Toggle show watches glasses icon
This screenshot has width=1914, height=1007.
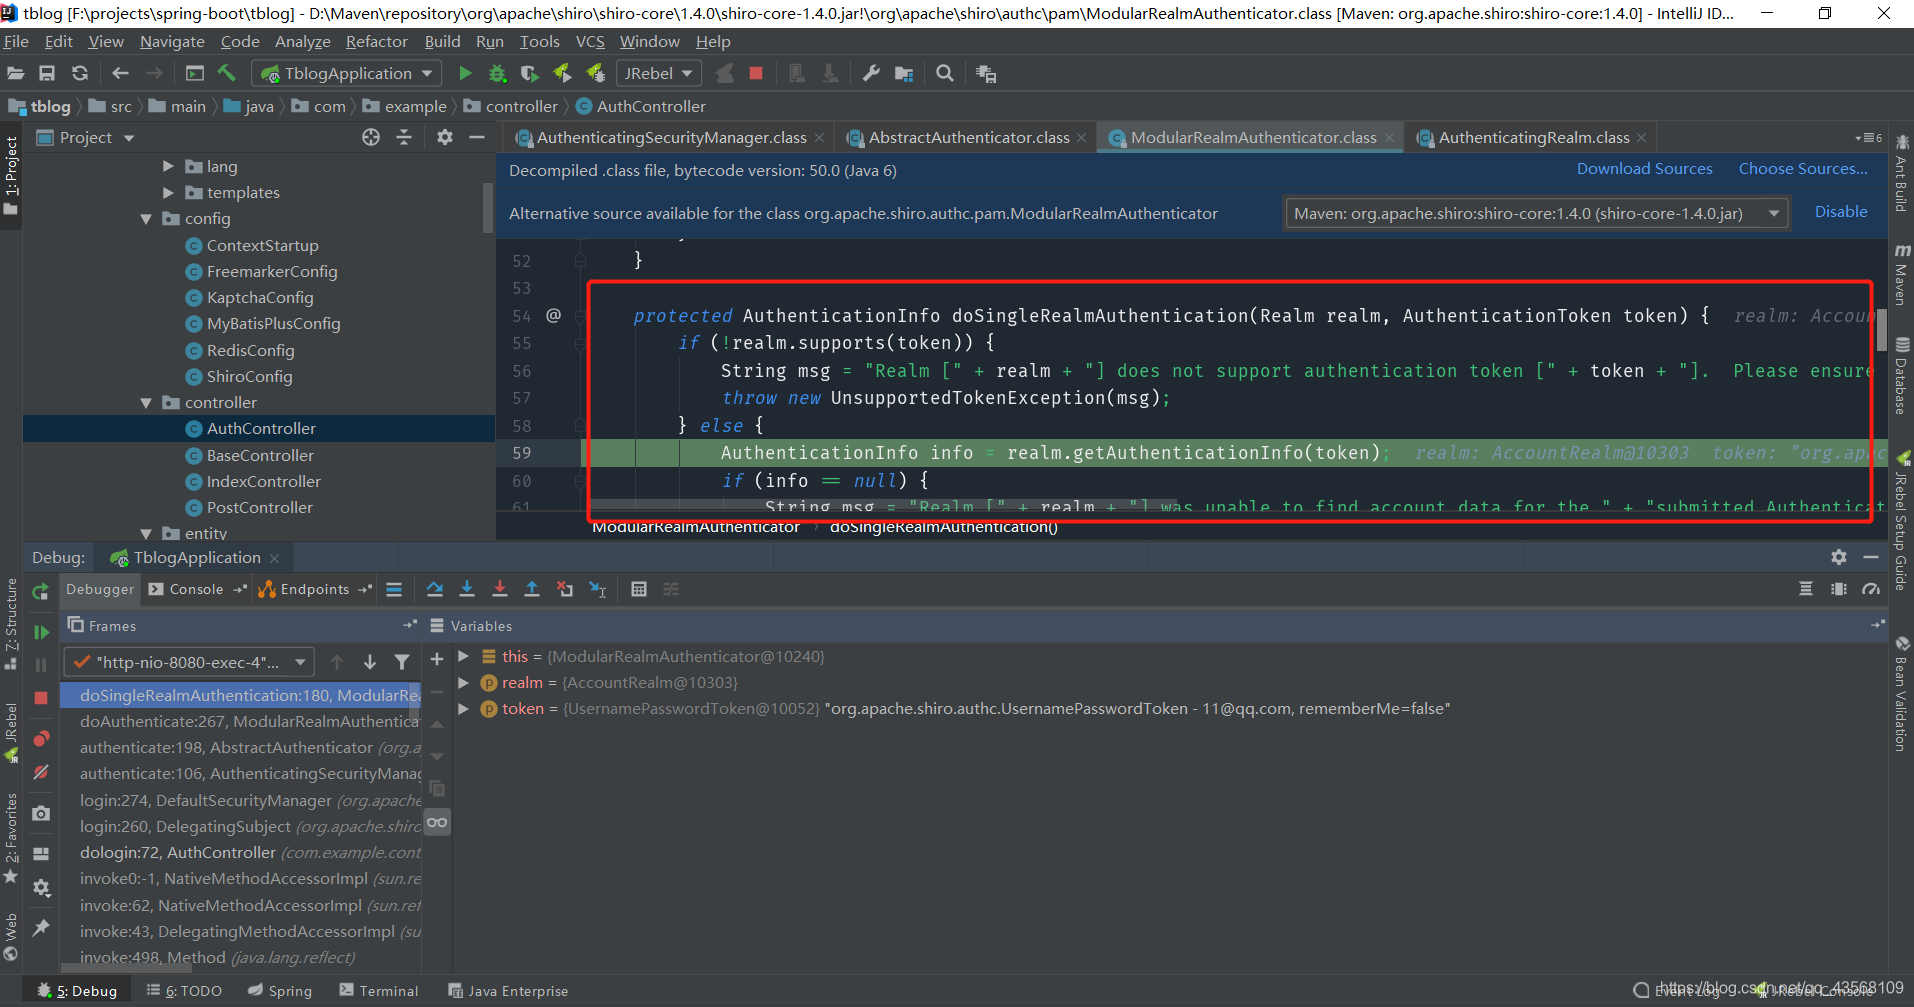[x=437, y=822]
